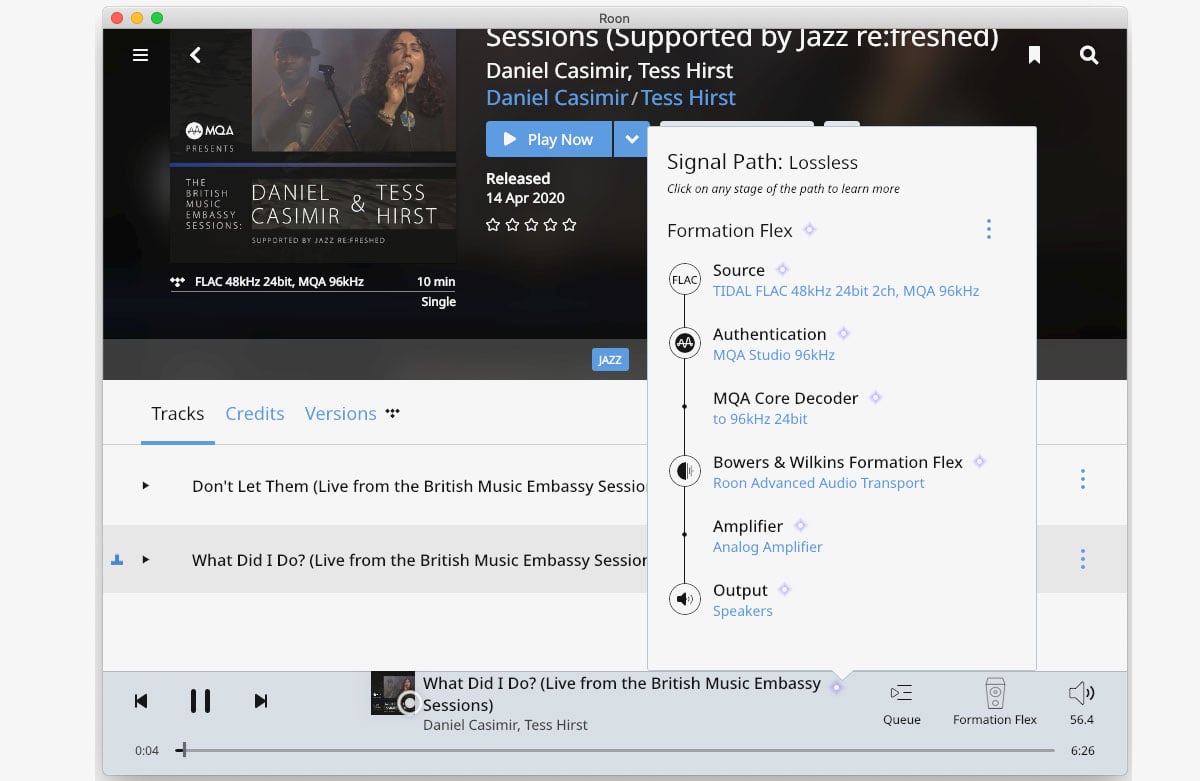Click quality star next to Formation Flex title

coord(810,230)
